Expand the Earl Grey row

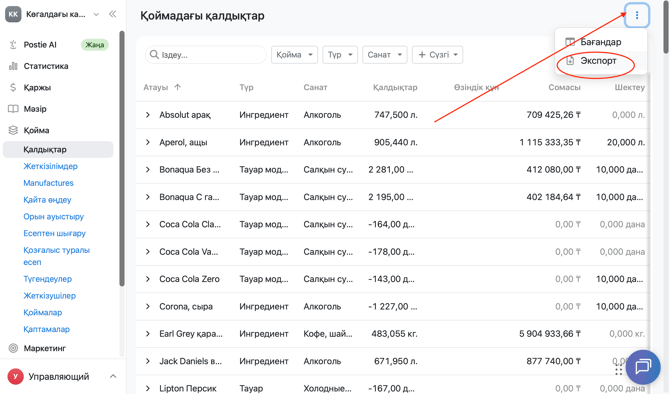pyautogui.click(x=147, y=333)
